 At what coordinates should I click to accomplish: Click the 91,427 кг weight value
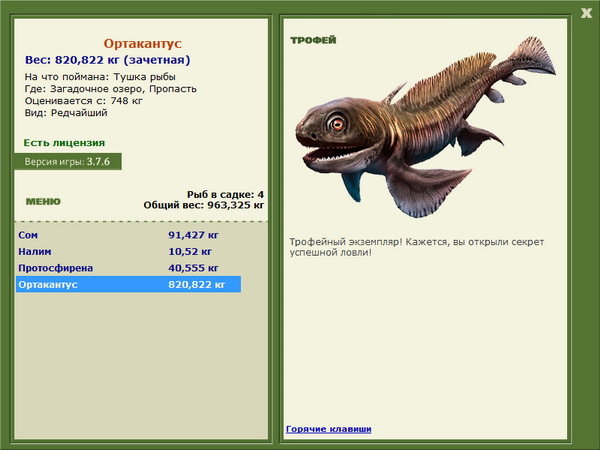click(193, 235)
